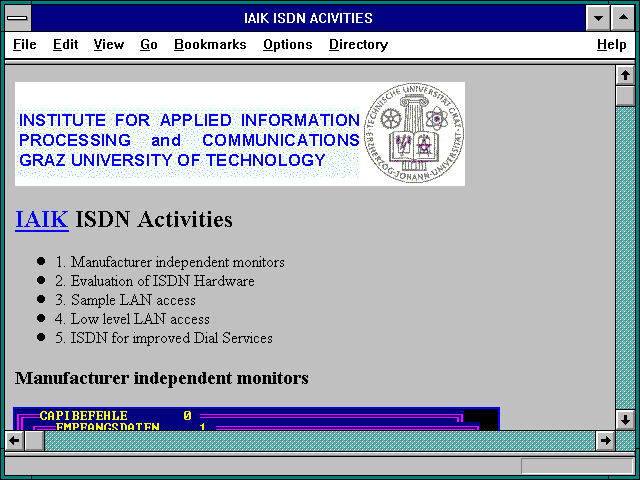The width and height of the screenshot is (640, 480).
Task: Open the window control menu box
Action: 18,18
